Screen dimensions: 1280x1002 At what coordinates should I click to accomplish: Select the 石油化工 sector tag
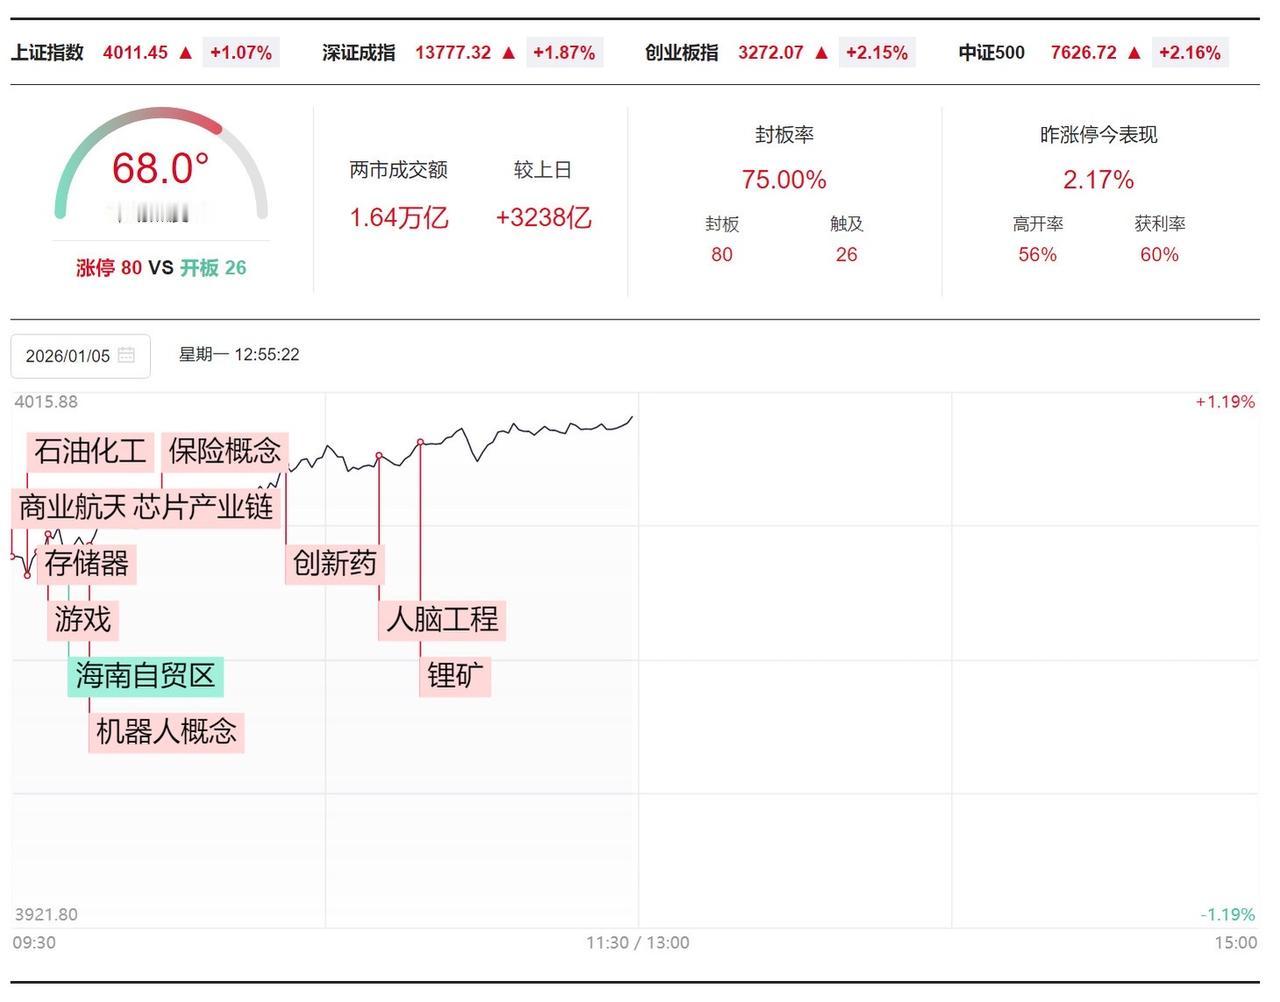91,452
